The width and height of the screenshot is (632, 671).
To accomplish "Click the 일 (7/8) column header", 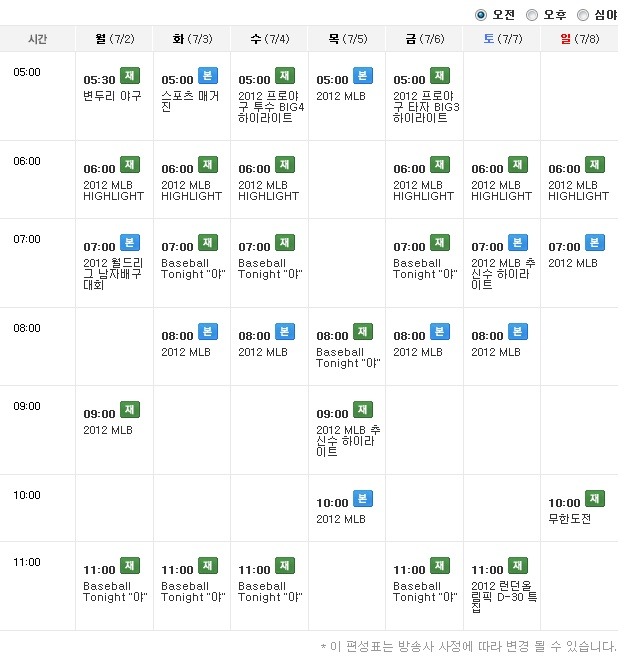I will point(580,39).
